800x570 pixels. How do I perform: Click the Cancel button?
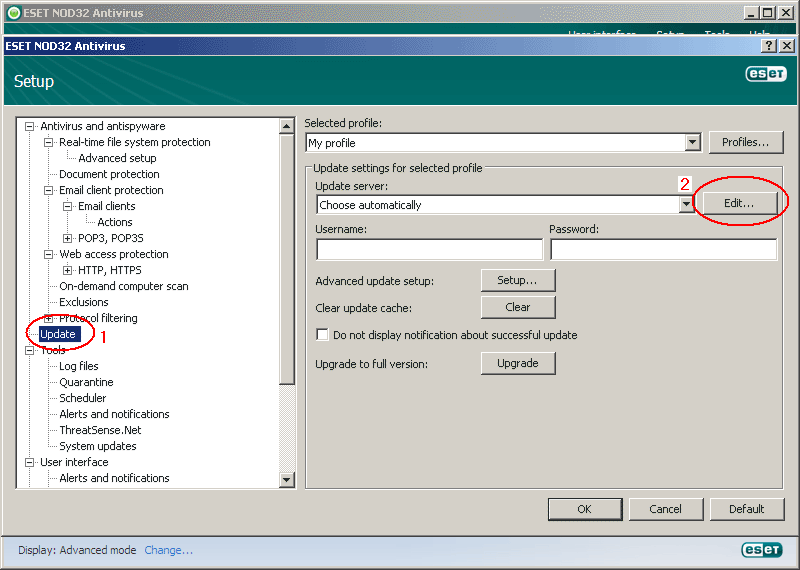[666, 509]
